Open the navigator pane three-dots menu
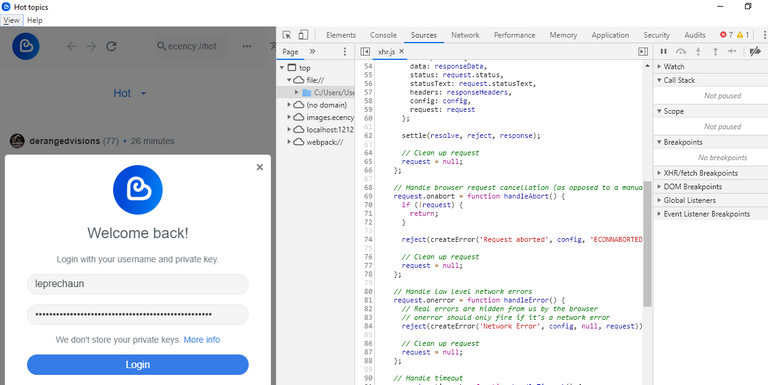 [344, 51]
